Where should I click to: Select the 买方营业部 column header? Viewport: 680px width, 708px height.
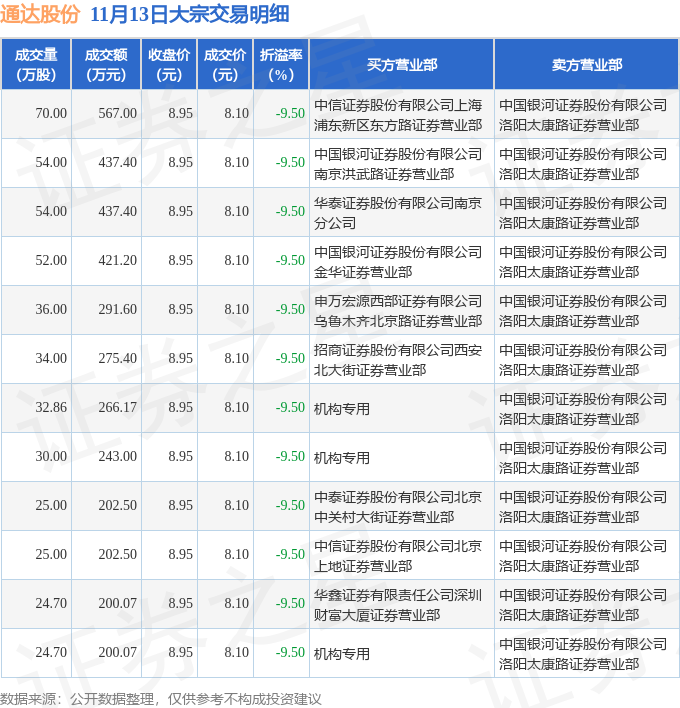(402, 65)
